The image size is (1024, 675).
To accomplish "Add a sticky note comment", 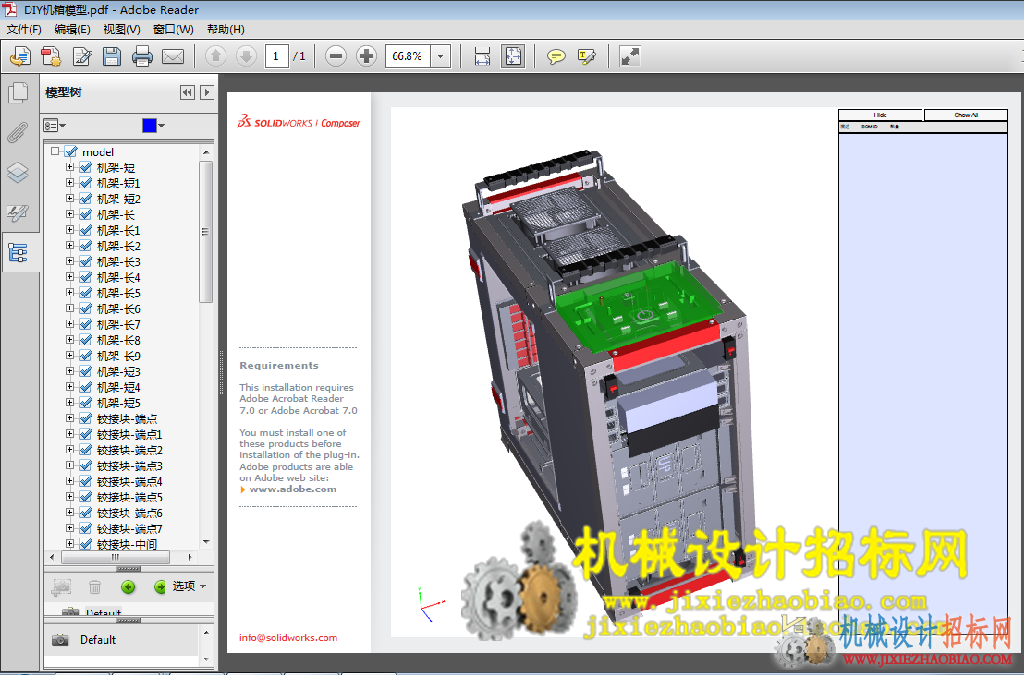I will coord(556,57).
